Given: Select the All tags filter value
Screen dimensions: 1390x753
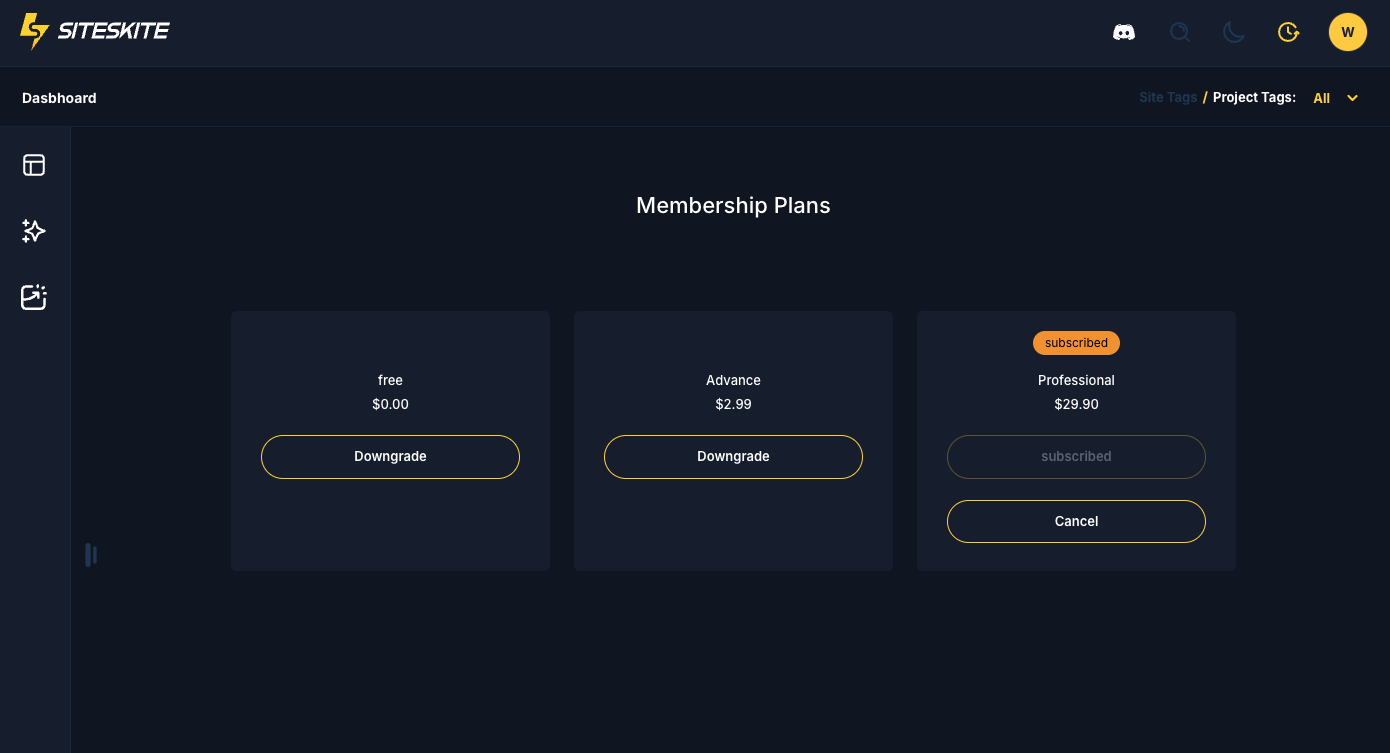Looking at the screenshot, I should [1321, 98].
